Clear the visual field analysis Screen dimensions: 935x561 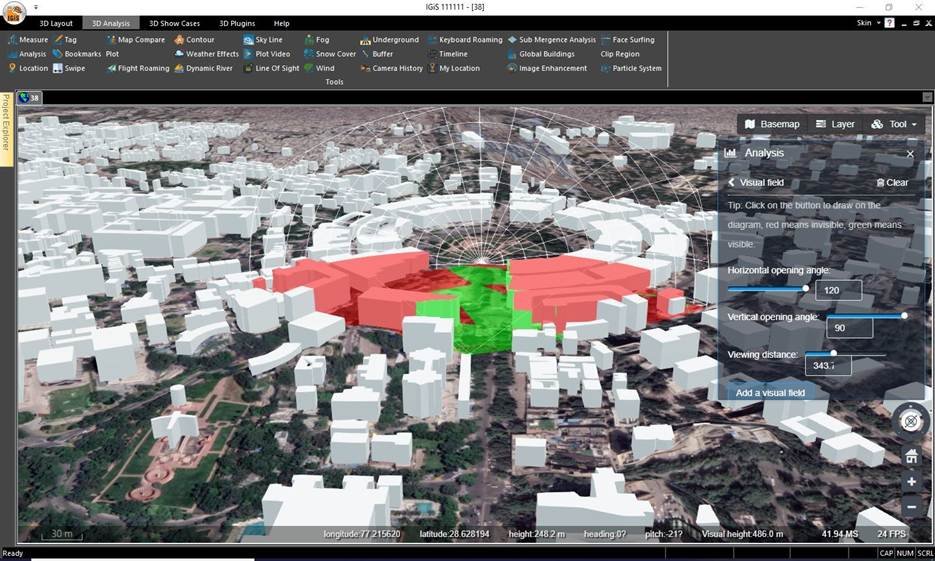click(x=892, y=182)
